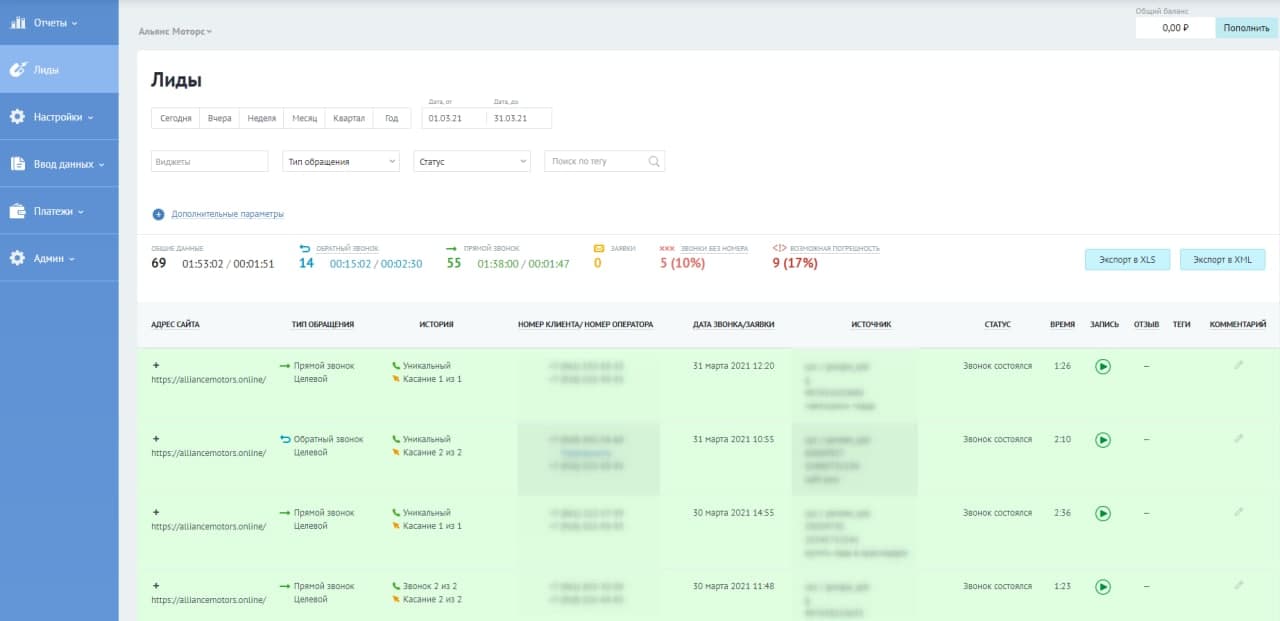Image resolution: width=1280 pixels, height=621 pixels.
Task: Click the plus icon next to Дополнительные параметры
Action: pyautogui.click(x=158, y=214)
